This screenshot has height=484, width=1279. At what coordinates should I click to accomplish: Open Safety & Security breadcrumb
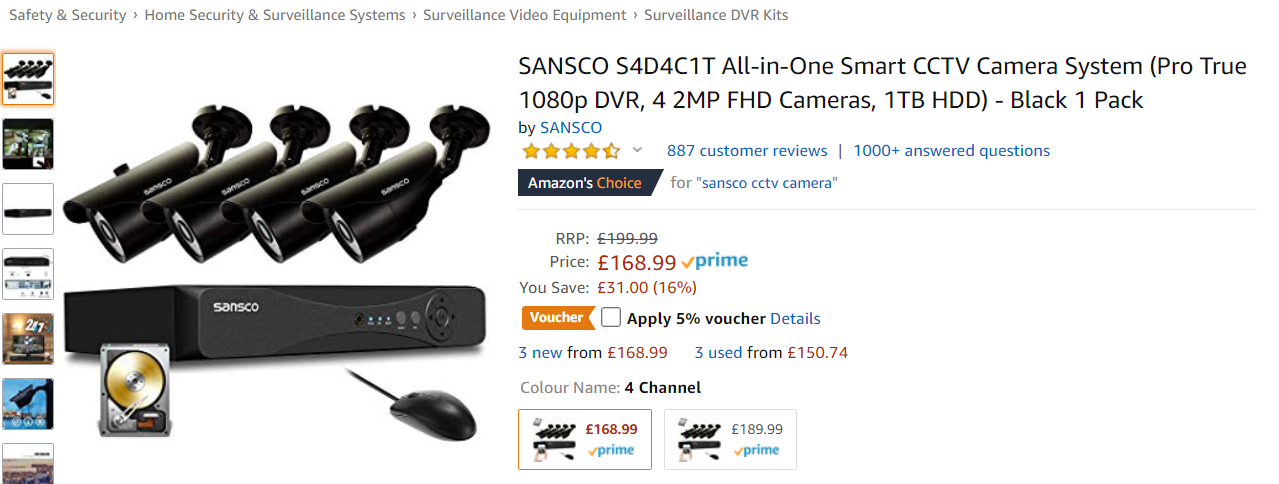click(x=68, y=15)
